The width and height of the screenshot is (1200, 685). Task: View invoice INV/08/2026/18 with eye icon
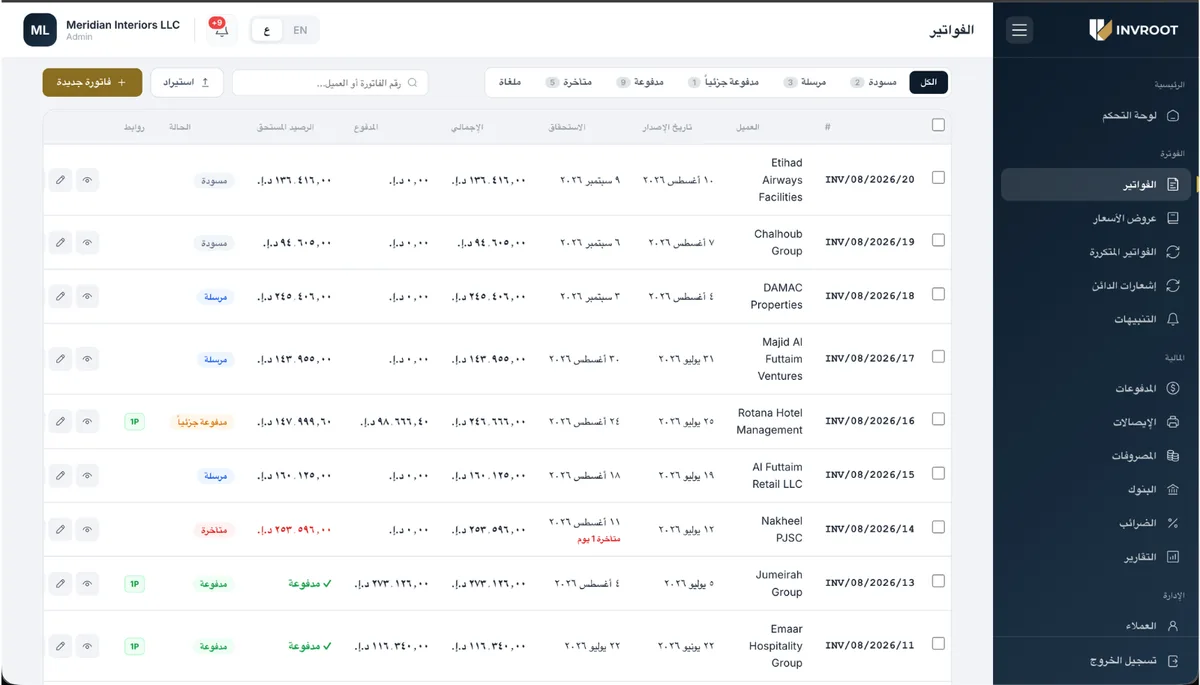(x=87, y=296)
